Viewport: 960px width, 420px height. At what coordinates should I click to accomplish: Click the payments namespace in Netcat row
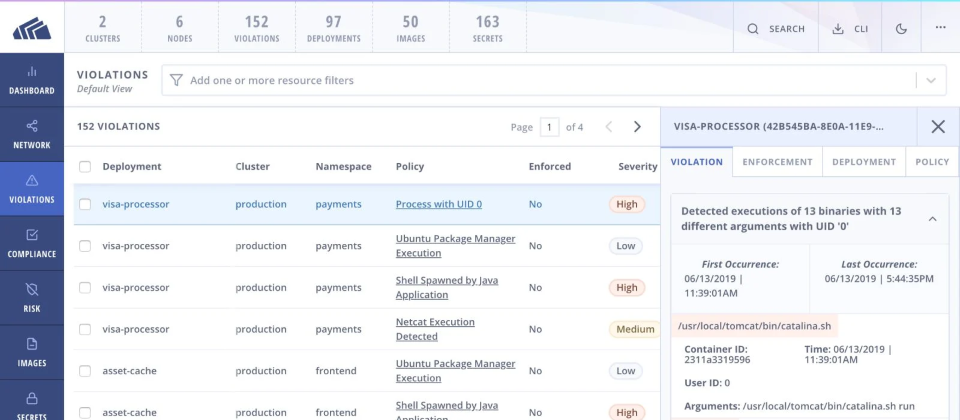click(x=339, y=329)
